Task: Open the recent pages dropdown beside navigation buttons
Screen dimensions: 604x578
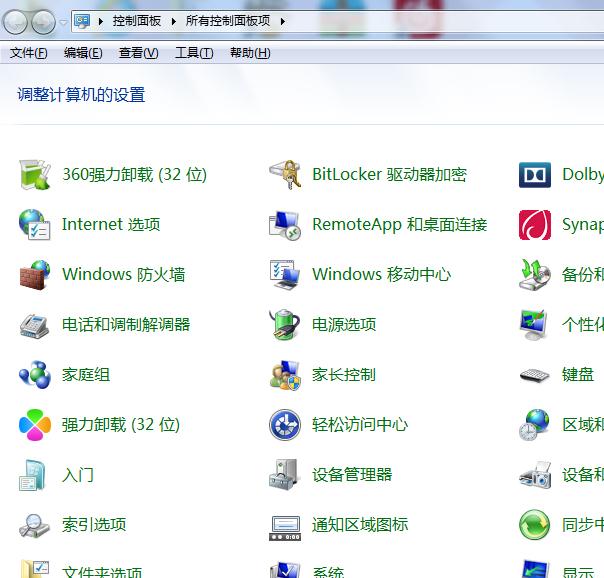Action: pyautogui.click(x=64, y=21)
